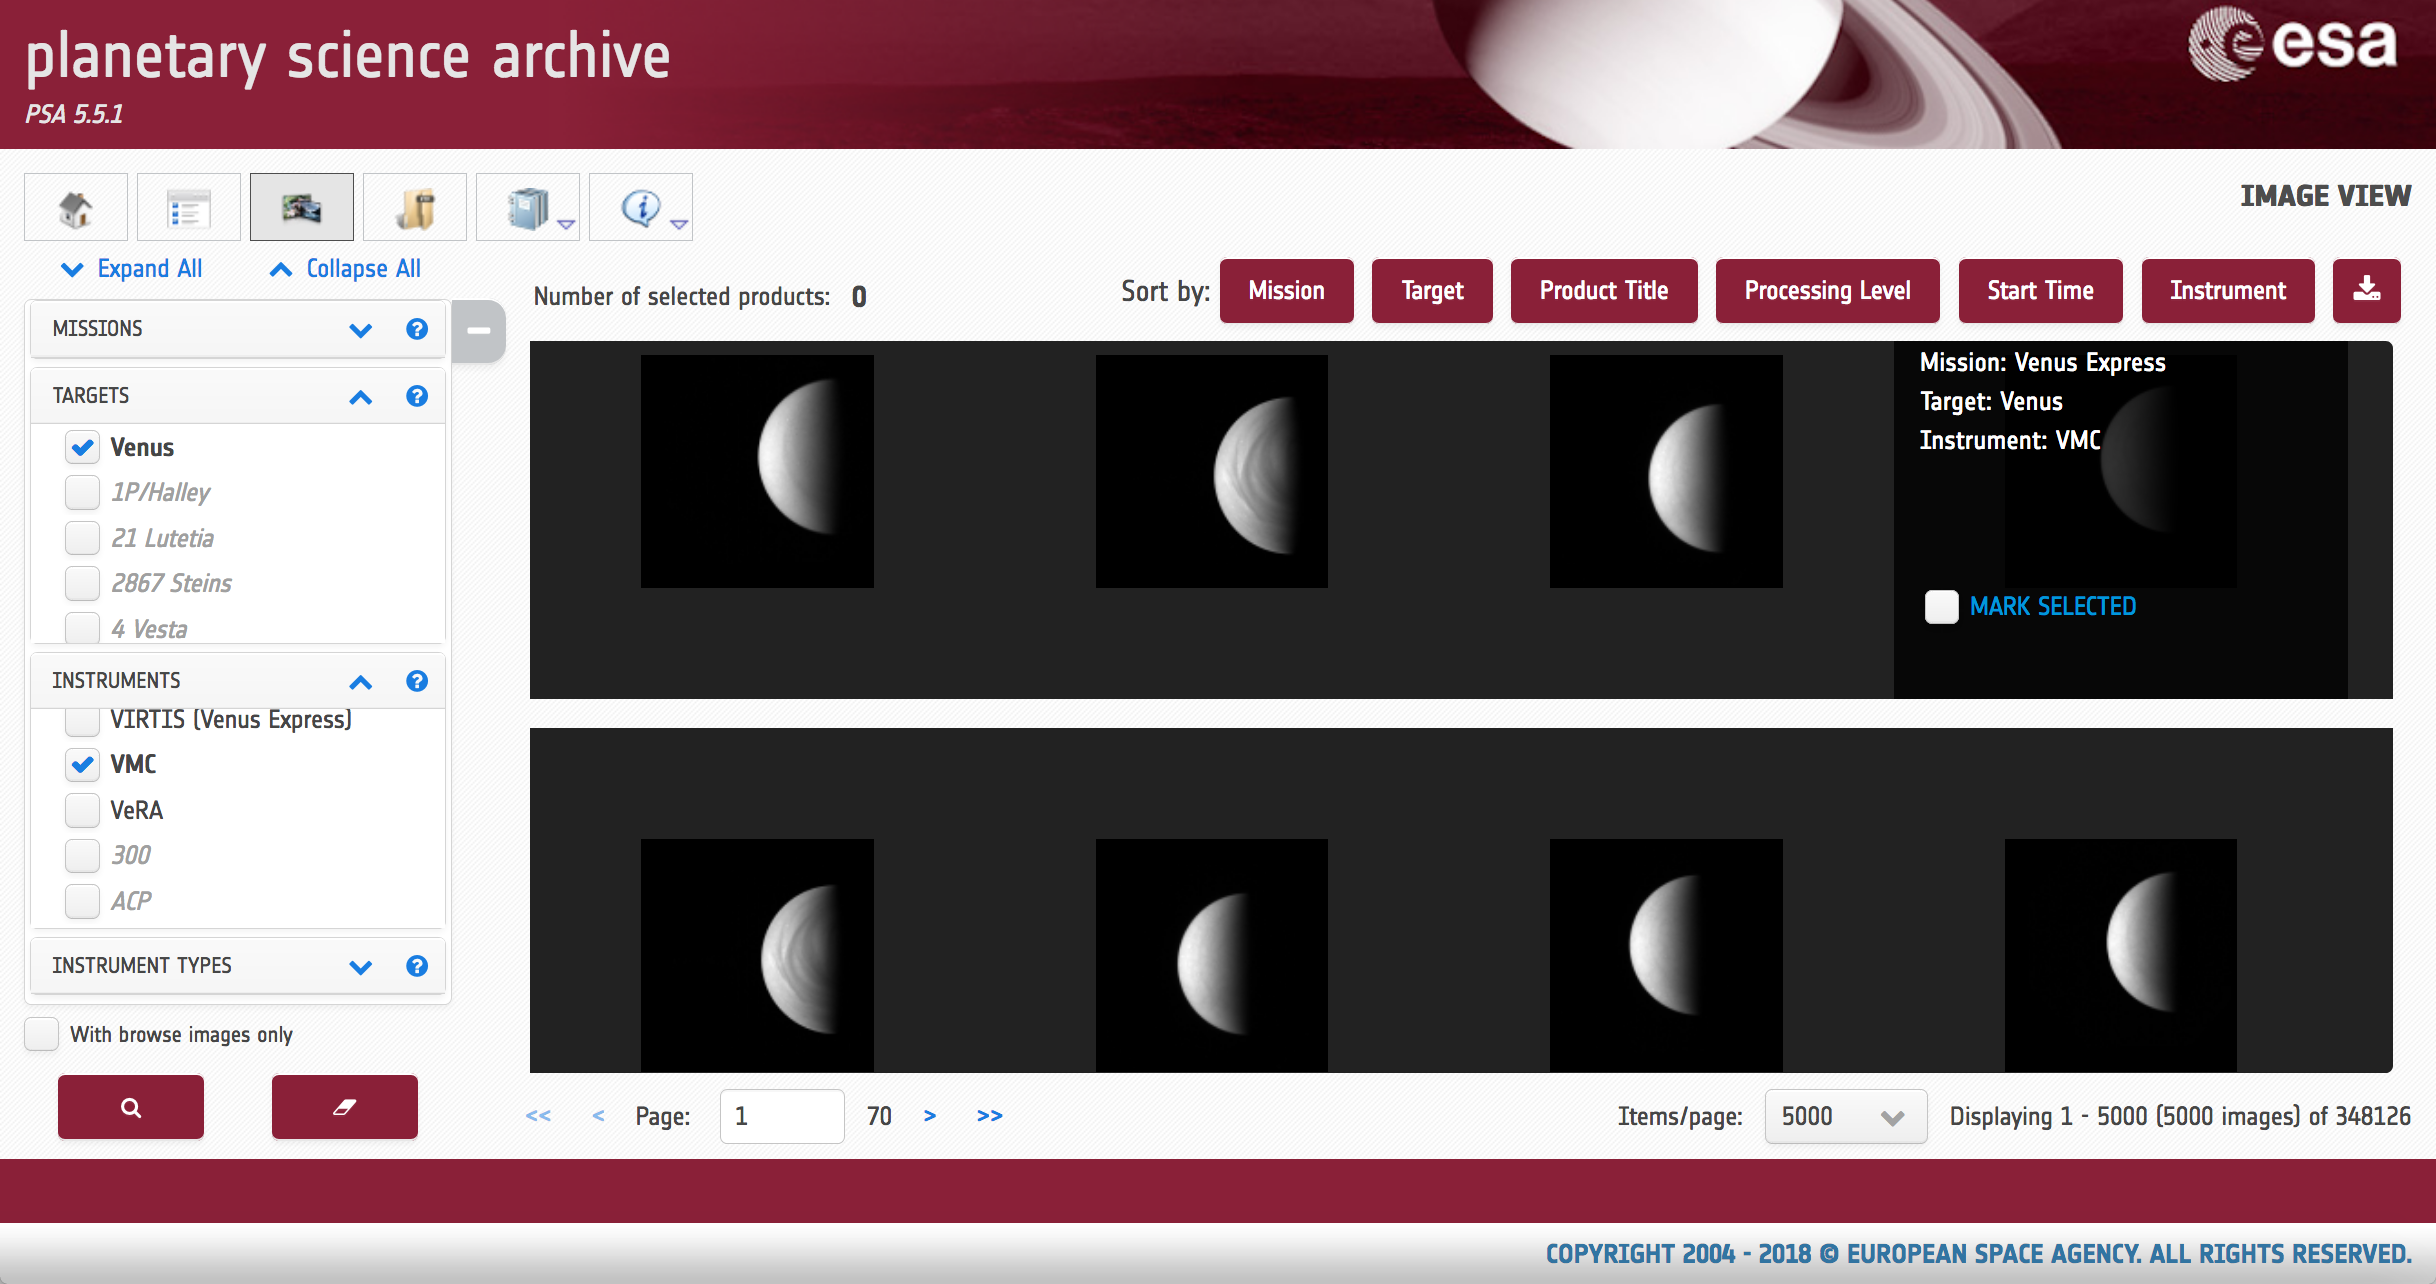Click the Targets help question mark
The image size is (2436, 1284).
pos(417,396)
